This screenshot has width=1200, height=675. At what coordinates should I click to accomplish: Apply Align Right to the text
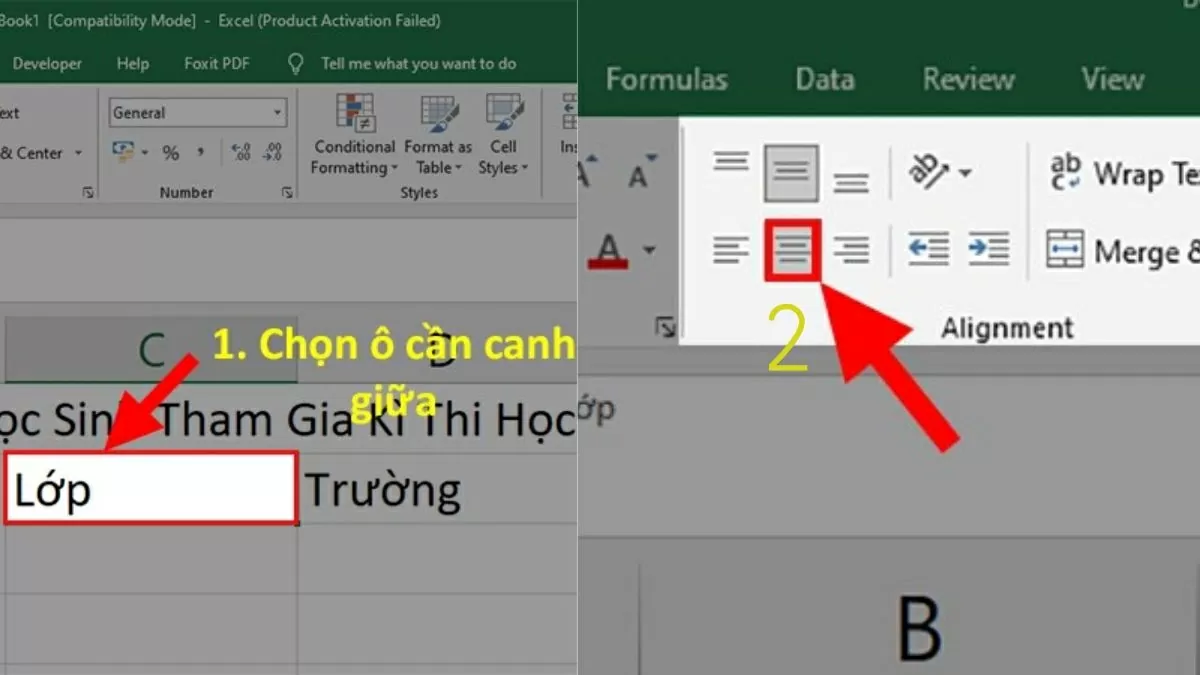(x=852, y=250)
